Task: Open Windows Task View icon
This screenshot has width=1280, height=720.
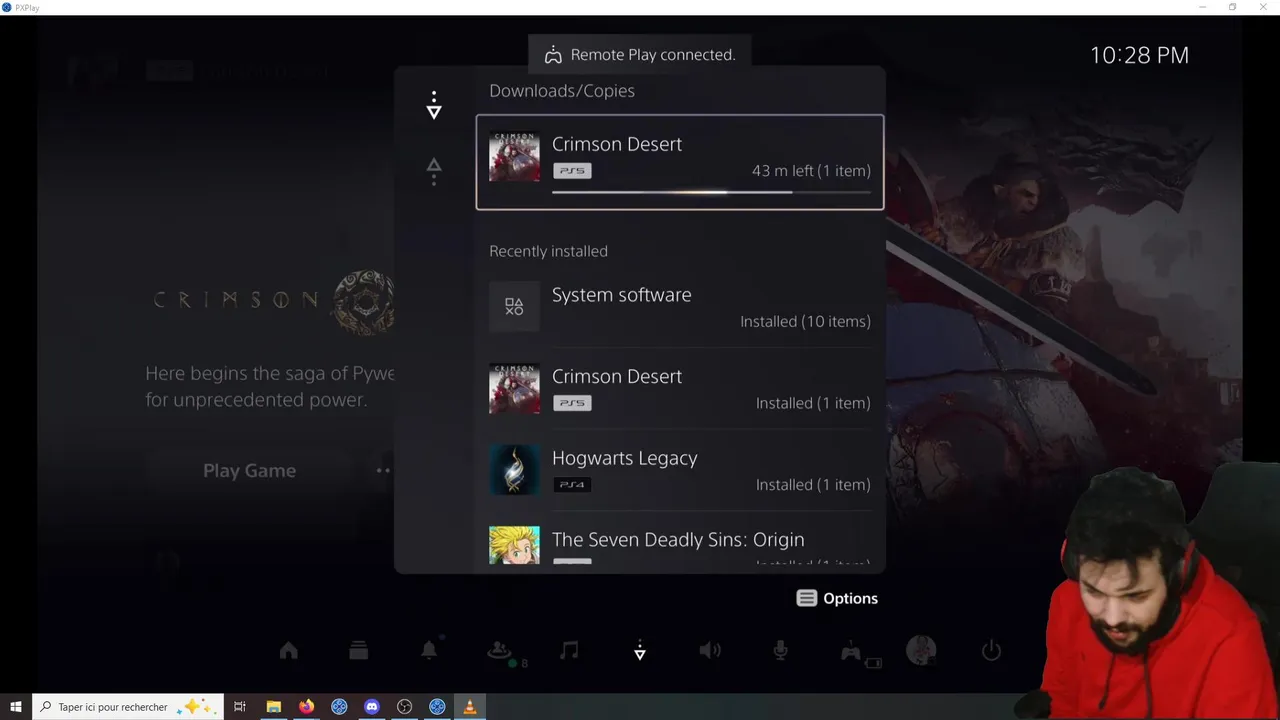Action: coord(240,707)
